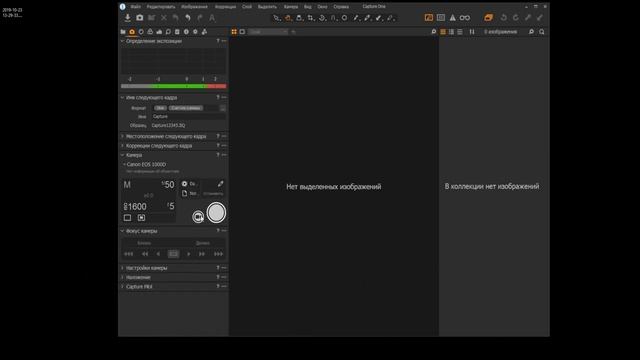Screen dimensions: 640x360
Task: Click the rotate right toolbar icon
Action: [x=516, y=18]
